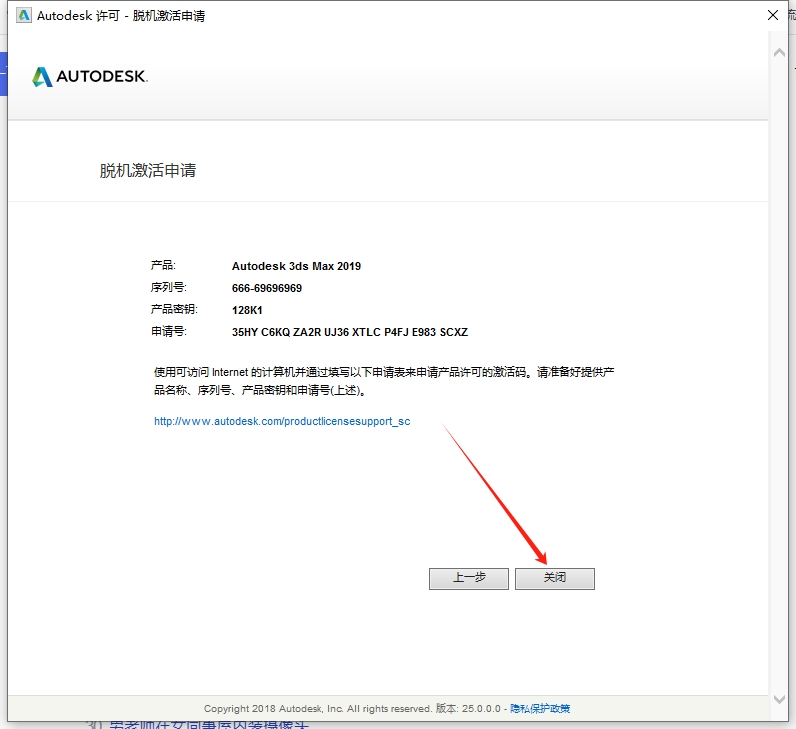Screen dimensions: 796x729
Task: Click the AUTODESK logo in header
Action: pos(89,77)
